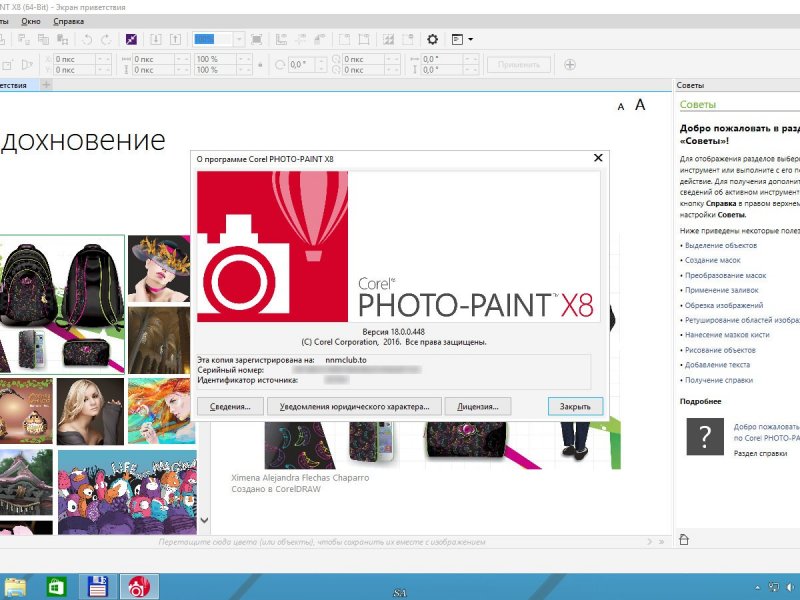Viewport: 800px width, 600px height.
Task: Click Раздел справки link
Action: 760,453
